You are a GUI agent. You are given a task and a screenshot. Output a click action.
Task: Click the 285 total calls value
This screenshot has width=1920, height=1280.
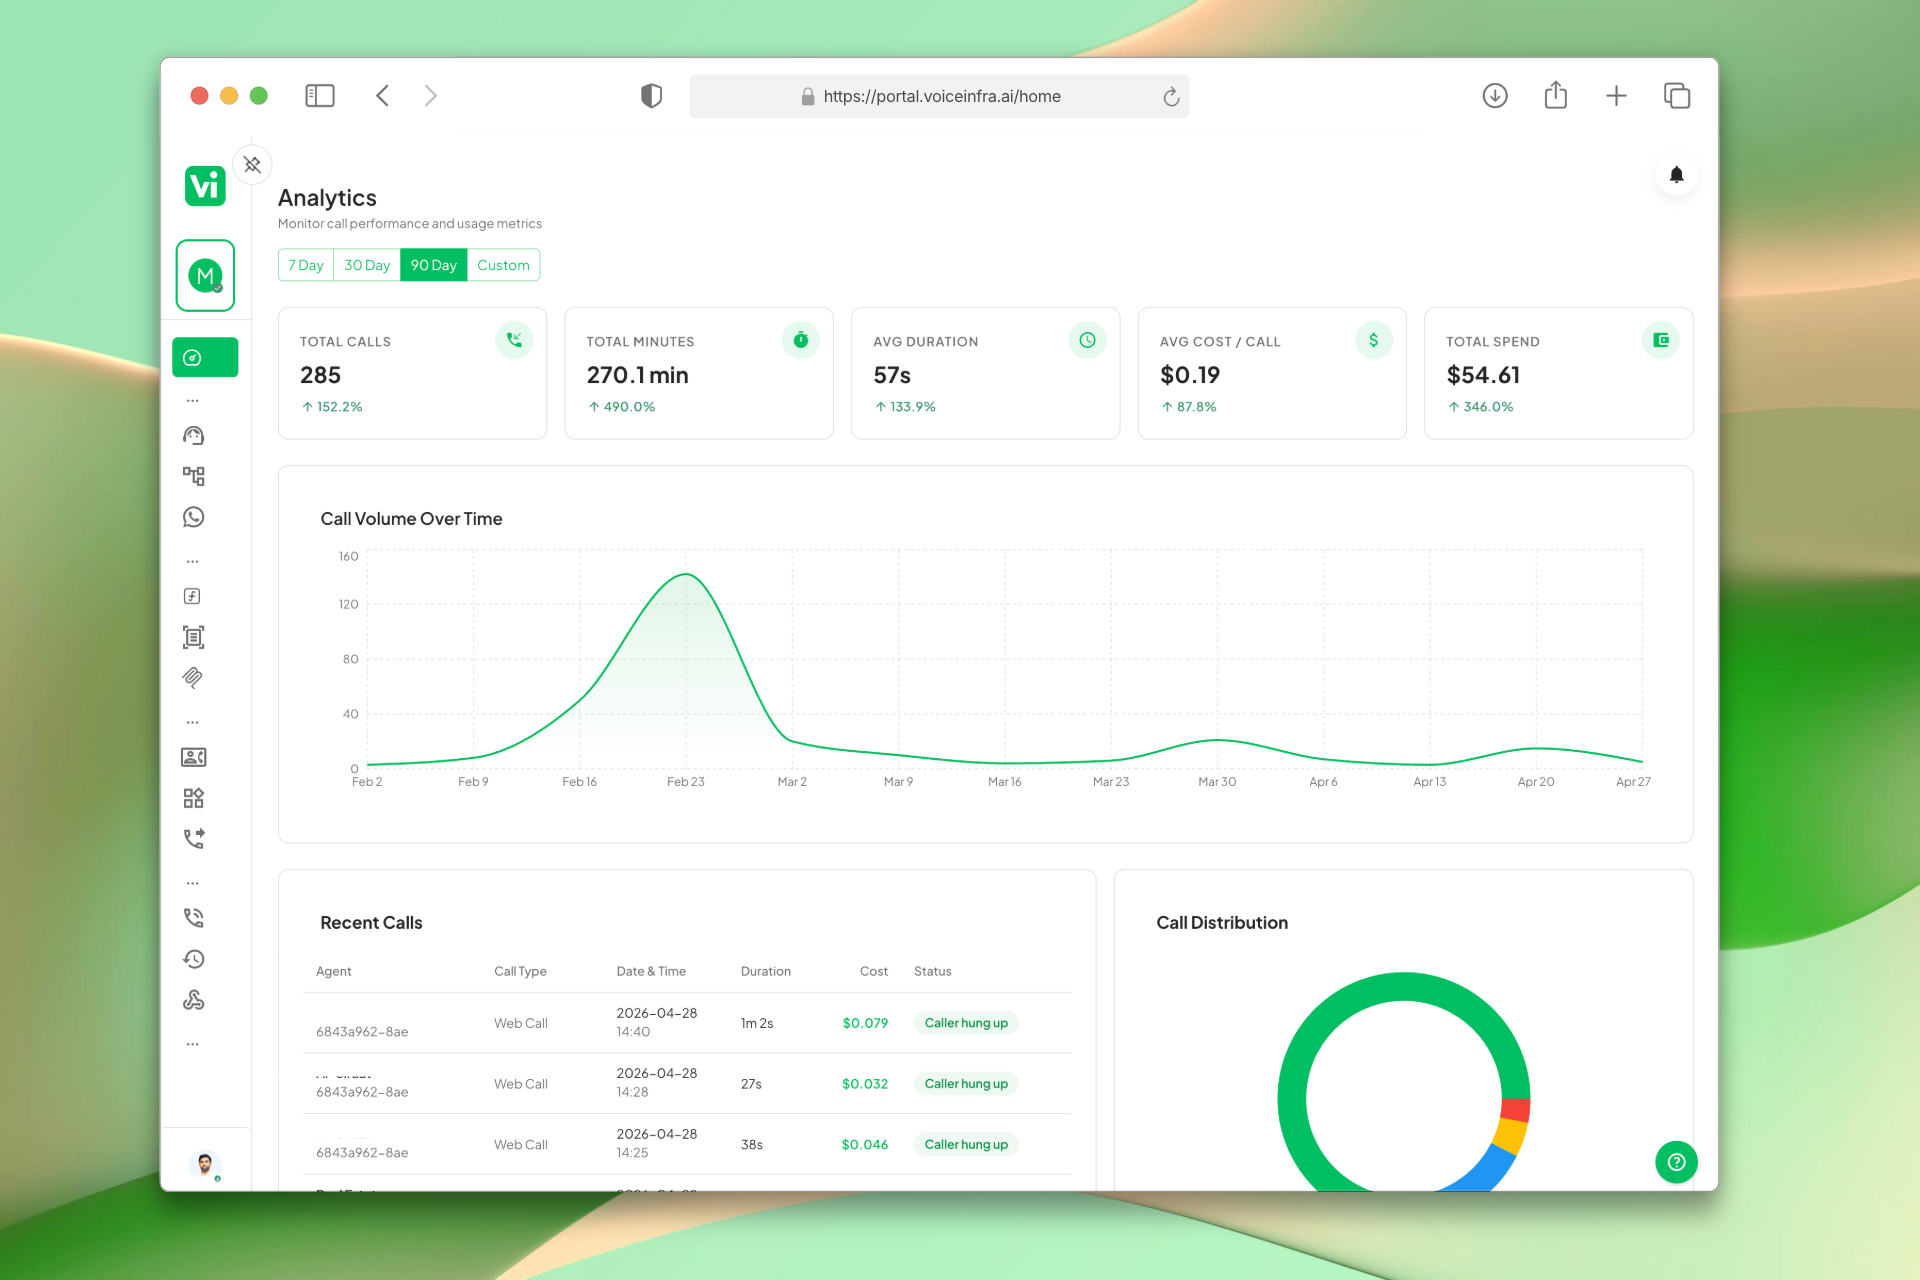(x=321, y=375)
